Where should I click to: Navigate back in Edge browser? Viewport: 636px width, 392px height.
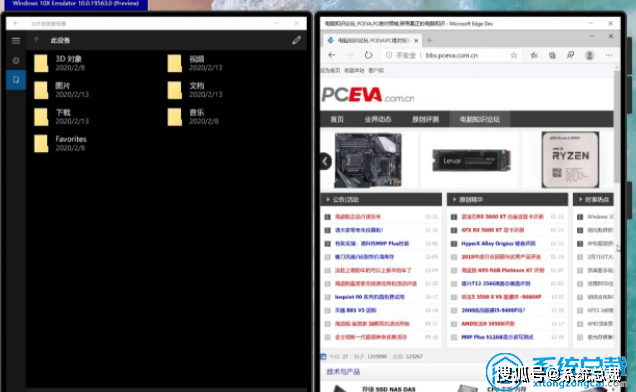click(x=331, y=55)
